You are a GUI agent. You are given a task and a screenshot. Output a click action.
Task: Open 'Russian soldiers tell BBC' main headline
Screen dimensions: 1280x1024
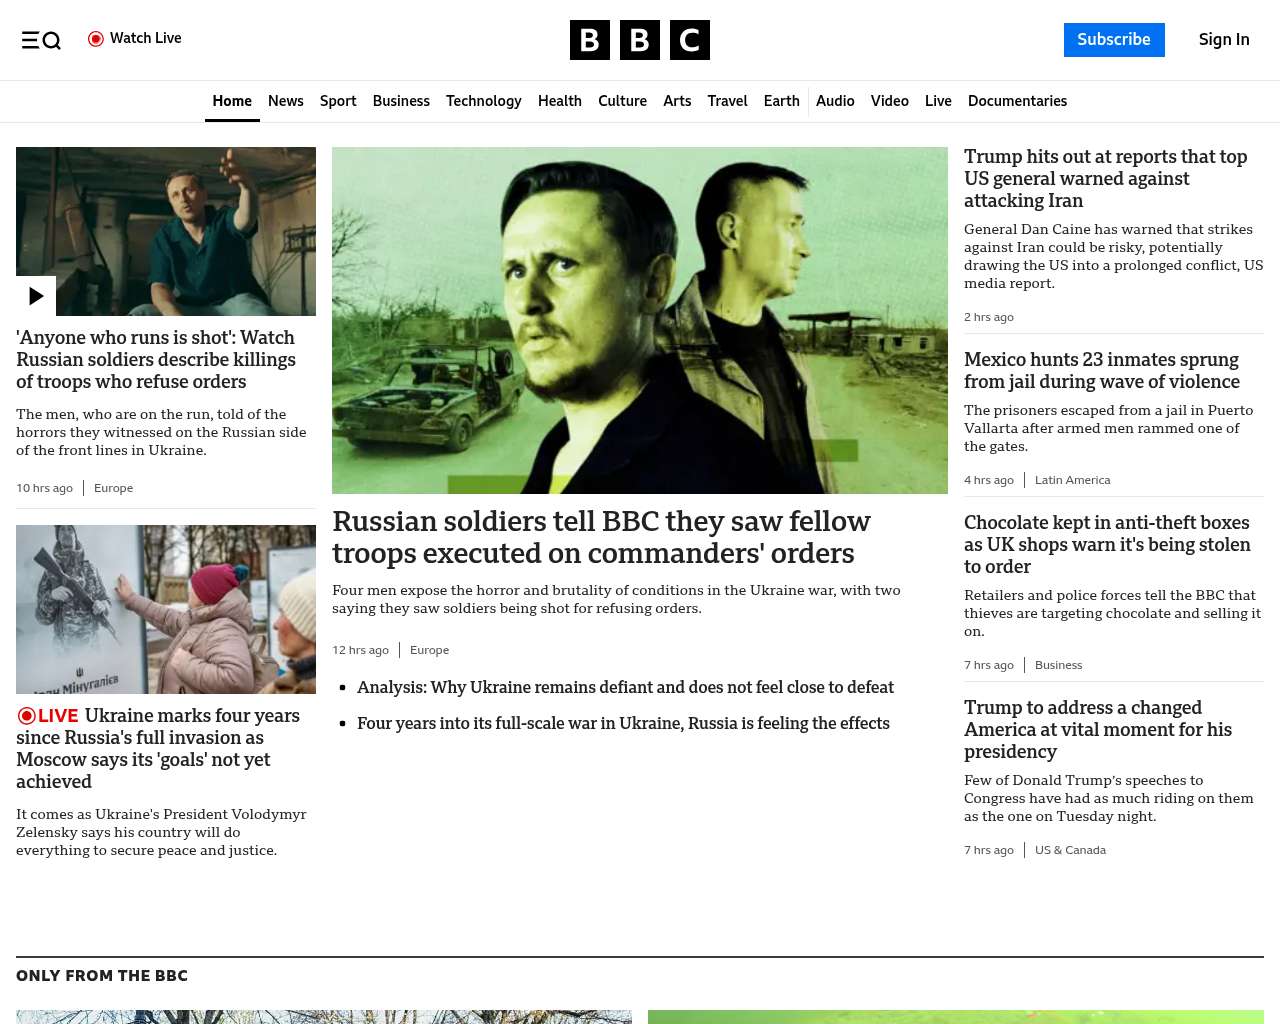click(601, 537)
